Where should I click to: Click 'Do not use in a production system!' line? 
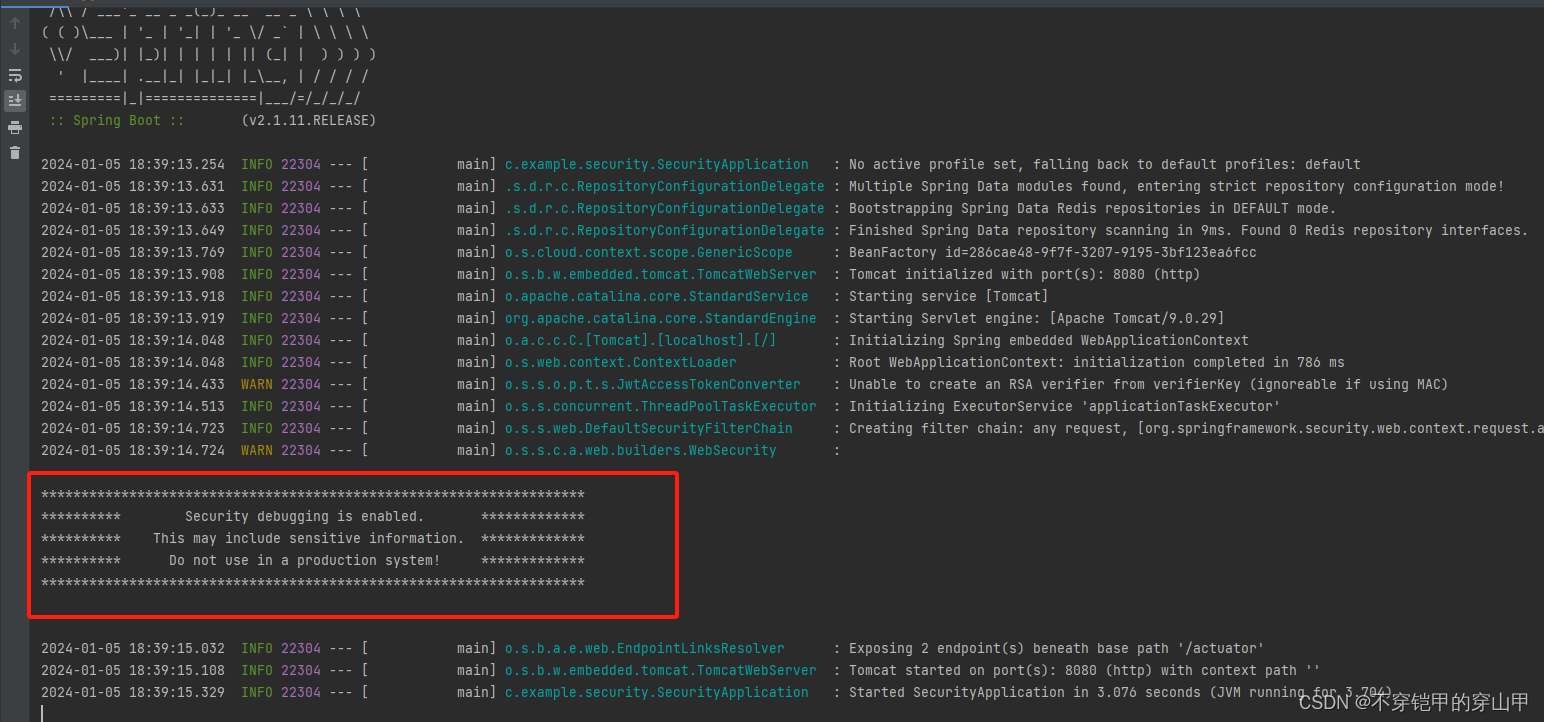coord(304,560)
